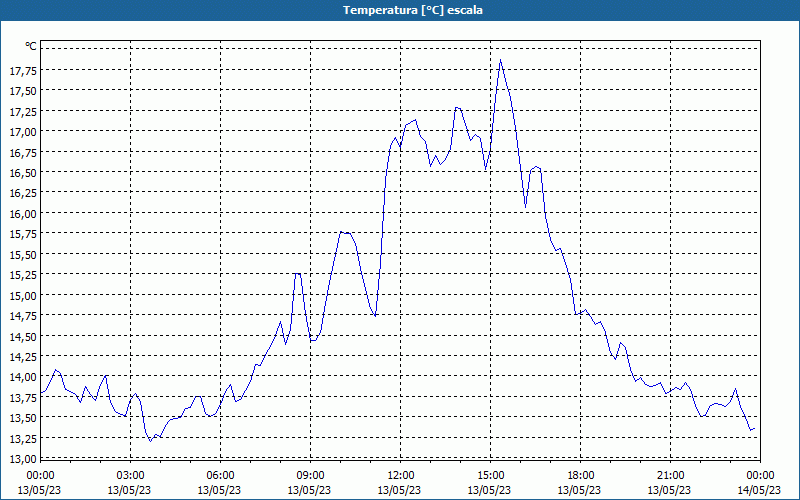Select the 17,50 y-axis label
The width and height of the screenshot is (800, 500).
click(x=23, y=91)
